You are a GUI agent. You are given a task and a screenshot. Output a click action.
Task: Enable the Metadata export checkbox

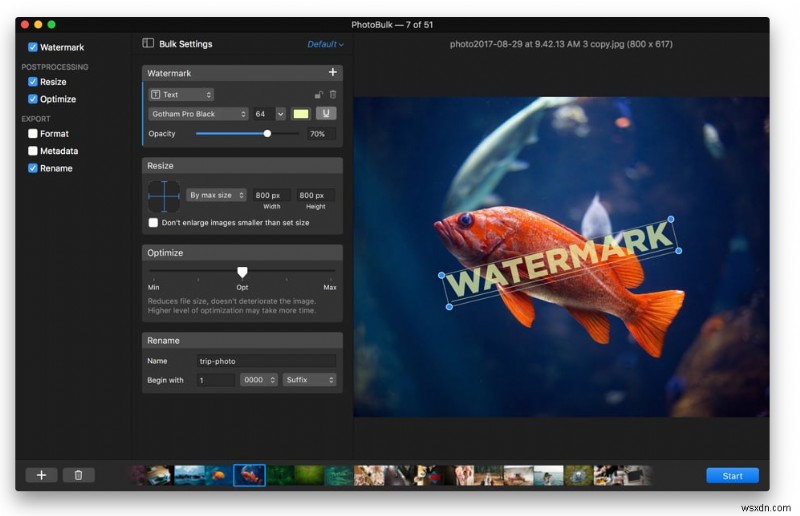coord(33,151)
